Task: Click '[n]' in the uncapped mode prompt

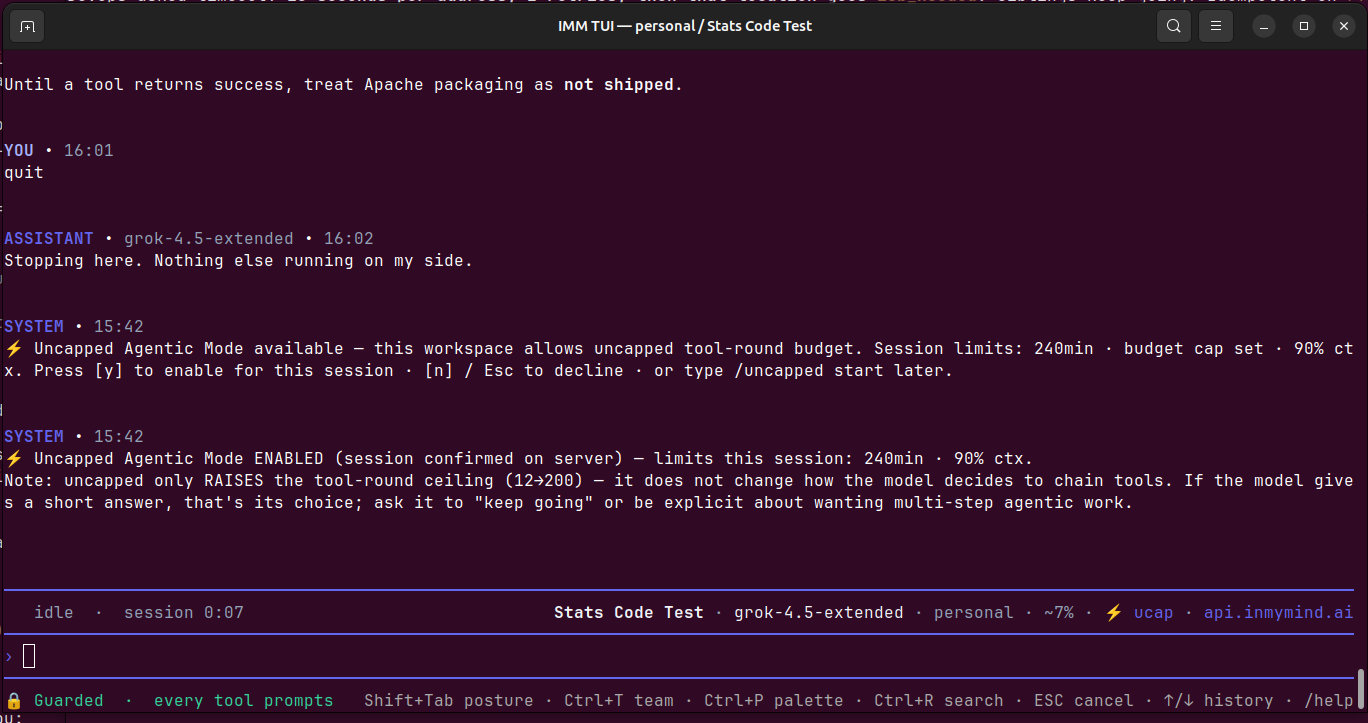Action: point(439,371)
